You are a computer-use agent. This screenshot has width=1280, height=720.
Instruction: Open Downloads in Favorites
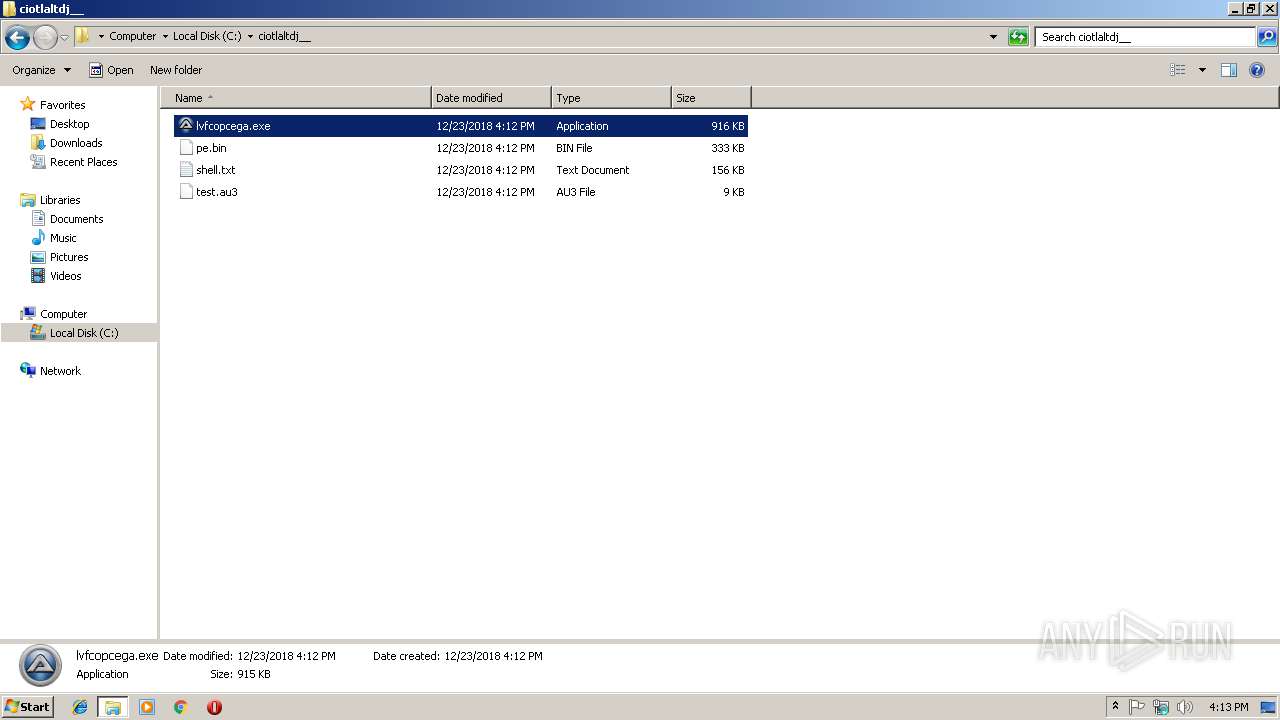pyautogui.click(x=76, y=143)
